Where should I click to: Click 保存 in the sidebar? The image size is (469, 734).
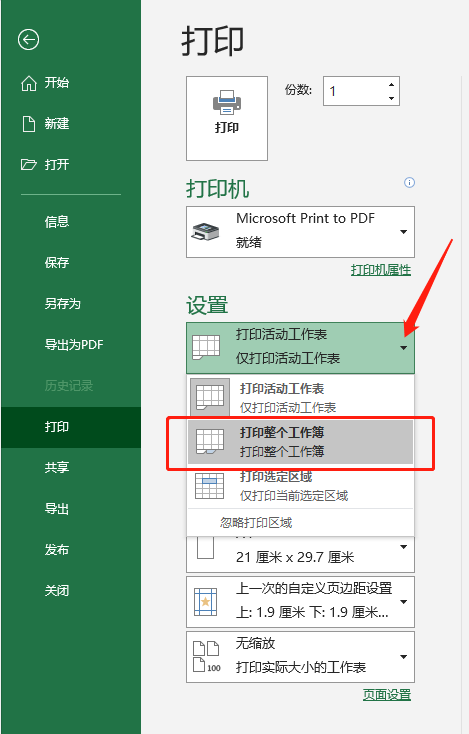[57, 262]
